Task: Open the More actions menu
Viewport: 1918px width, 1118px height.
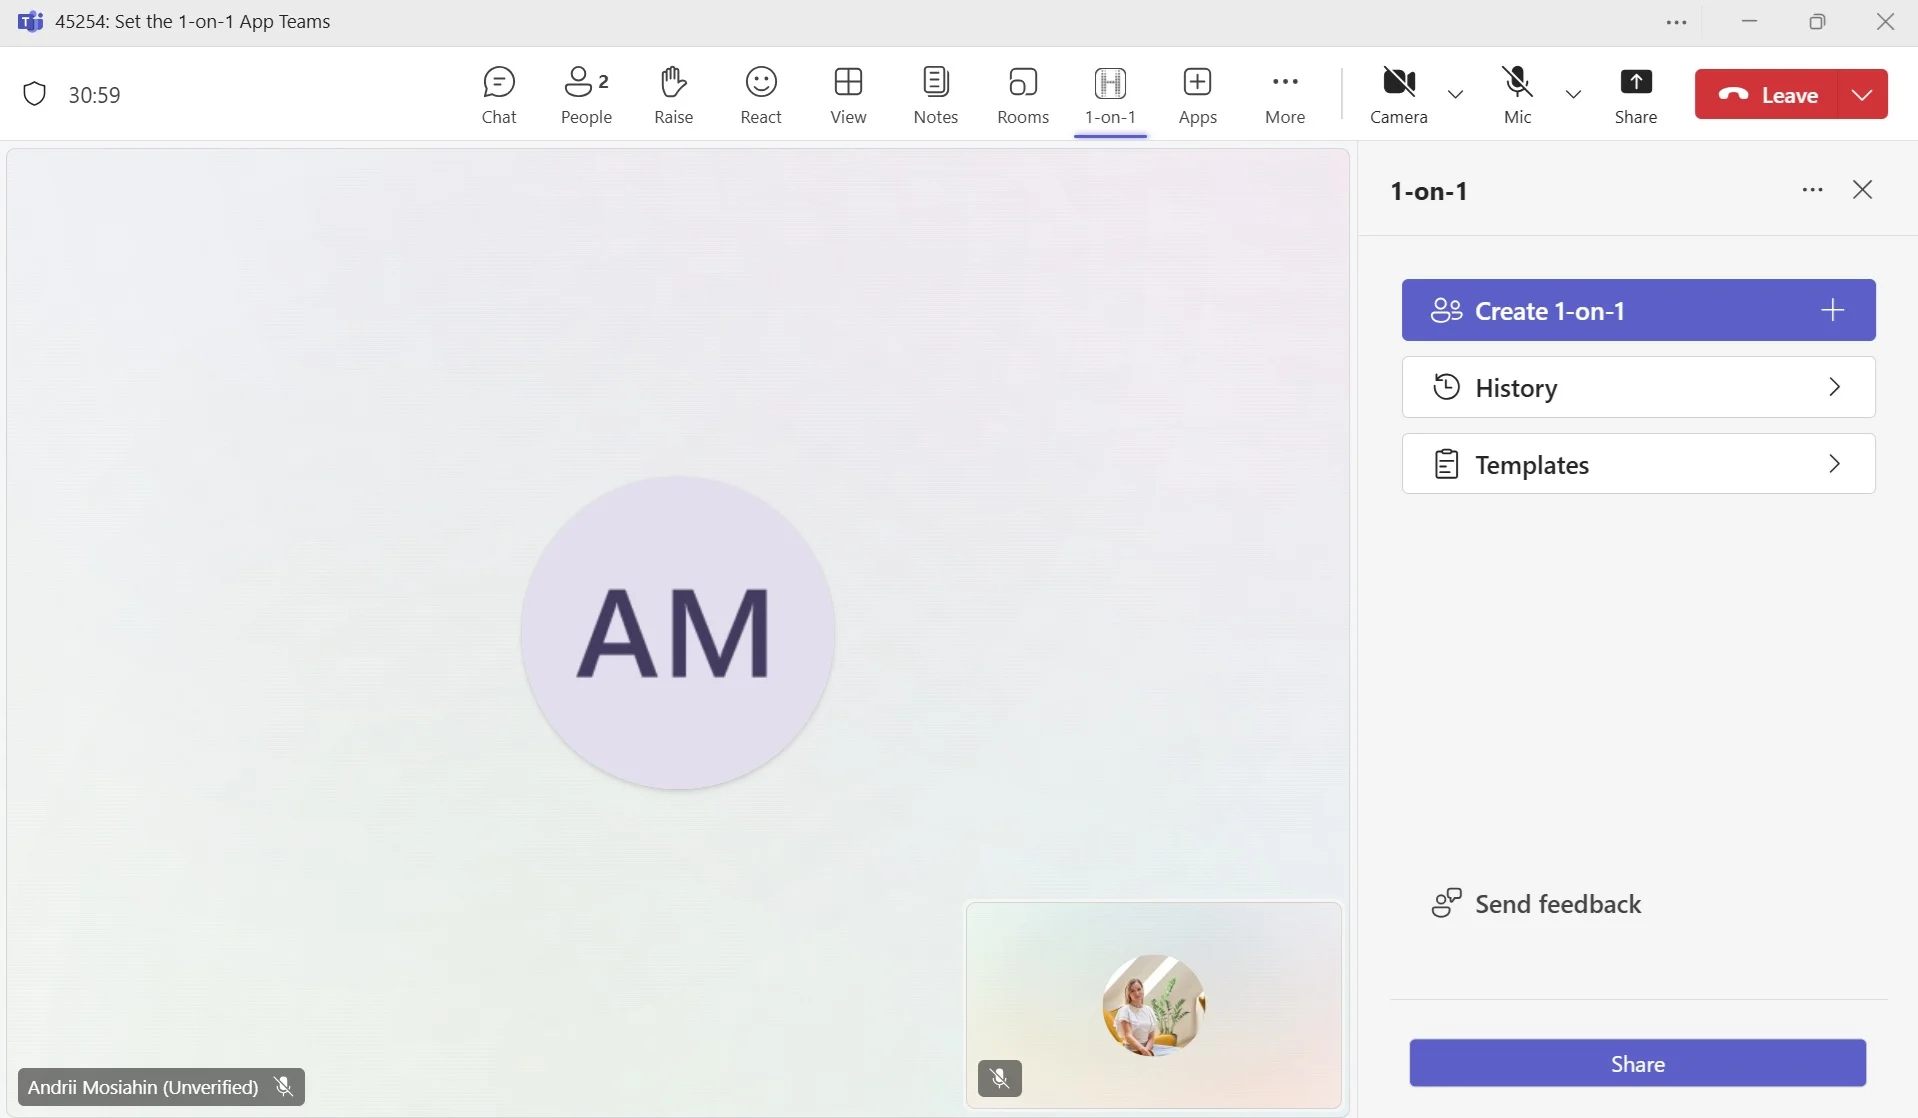Action: click(1284, 95)
